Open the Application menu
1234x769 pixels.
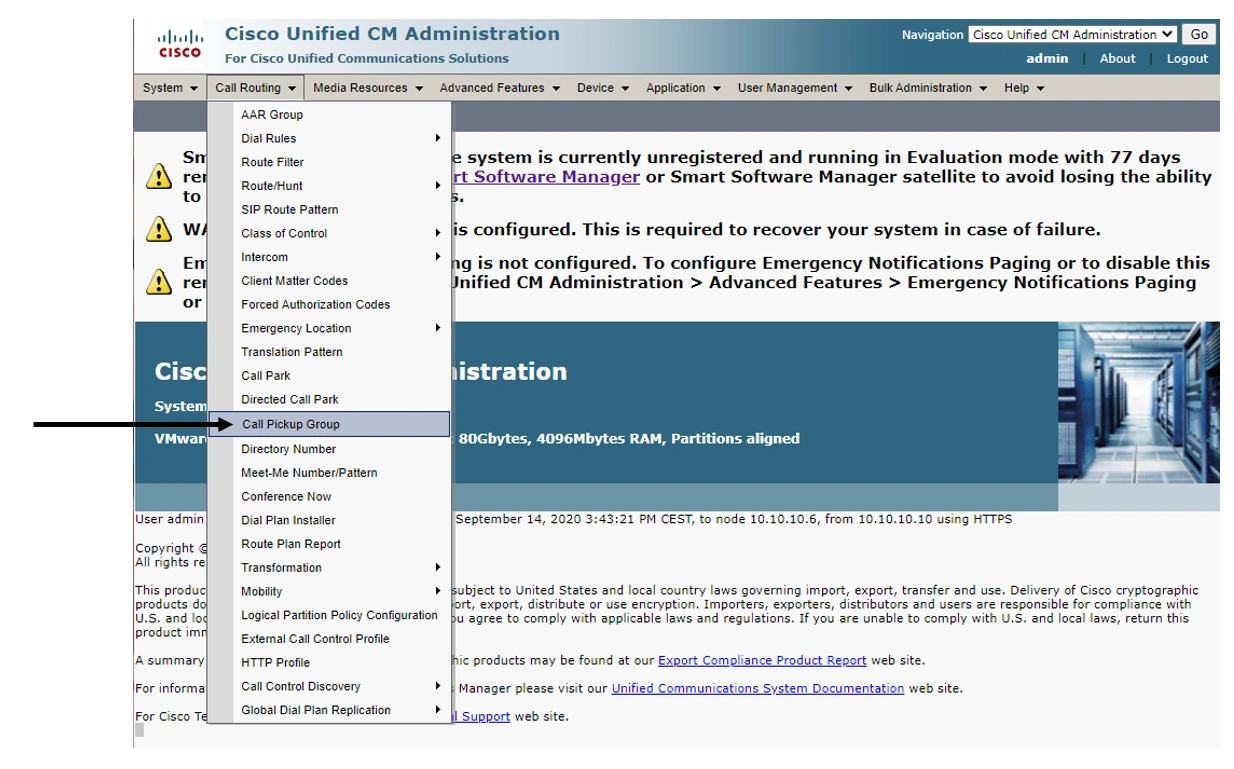(x=683, y=88)
